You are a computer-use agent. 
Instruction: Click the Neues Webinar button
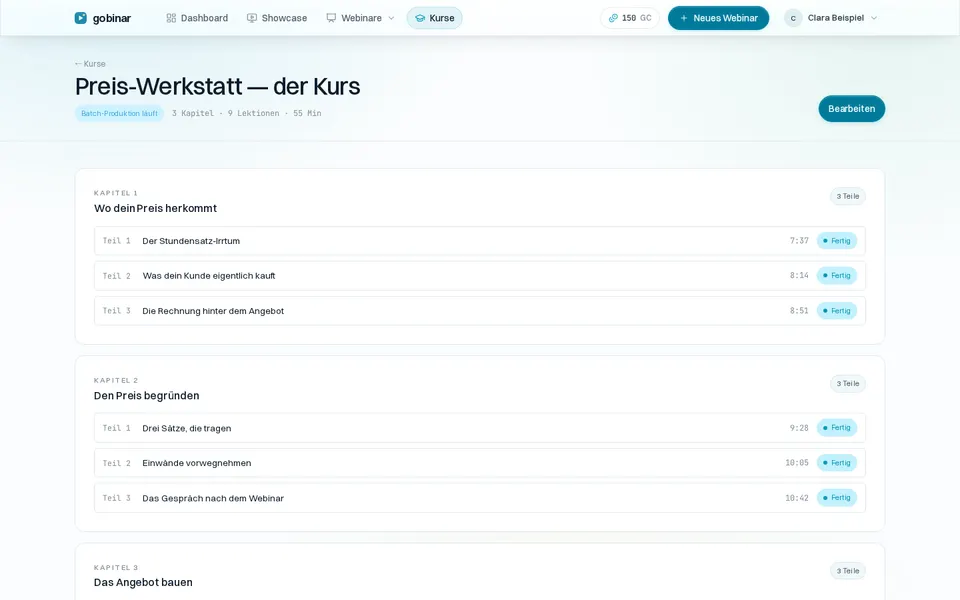pyautogui.click(x=718, y=18)
